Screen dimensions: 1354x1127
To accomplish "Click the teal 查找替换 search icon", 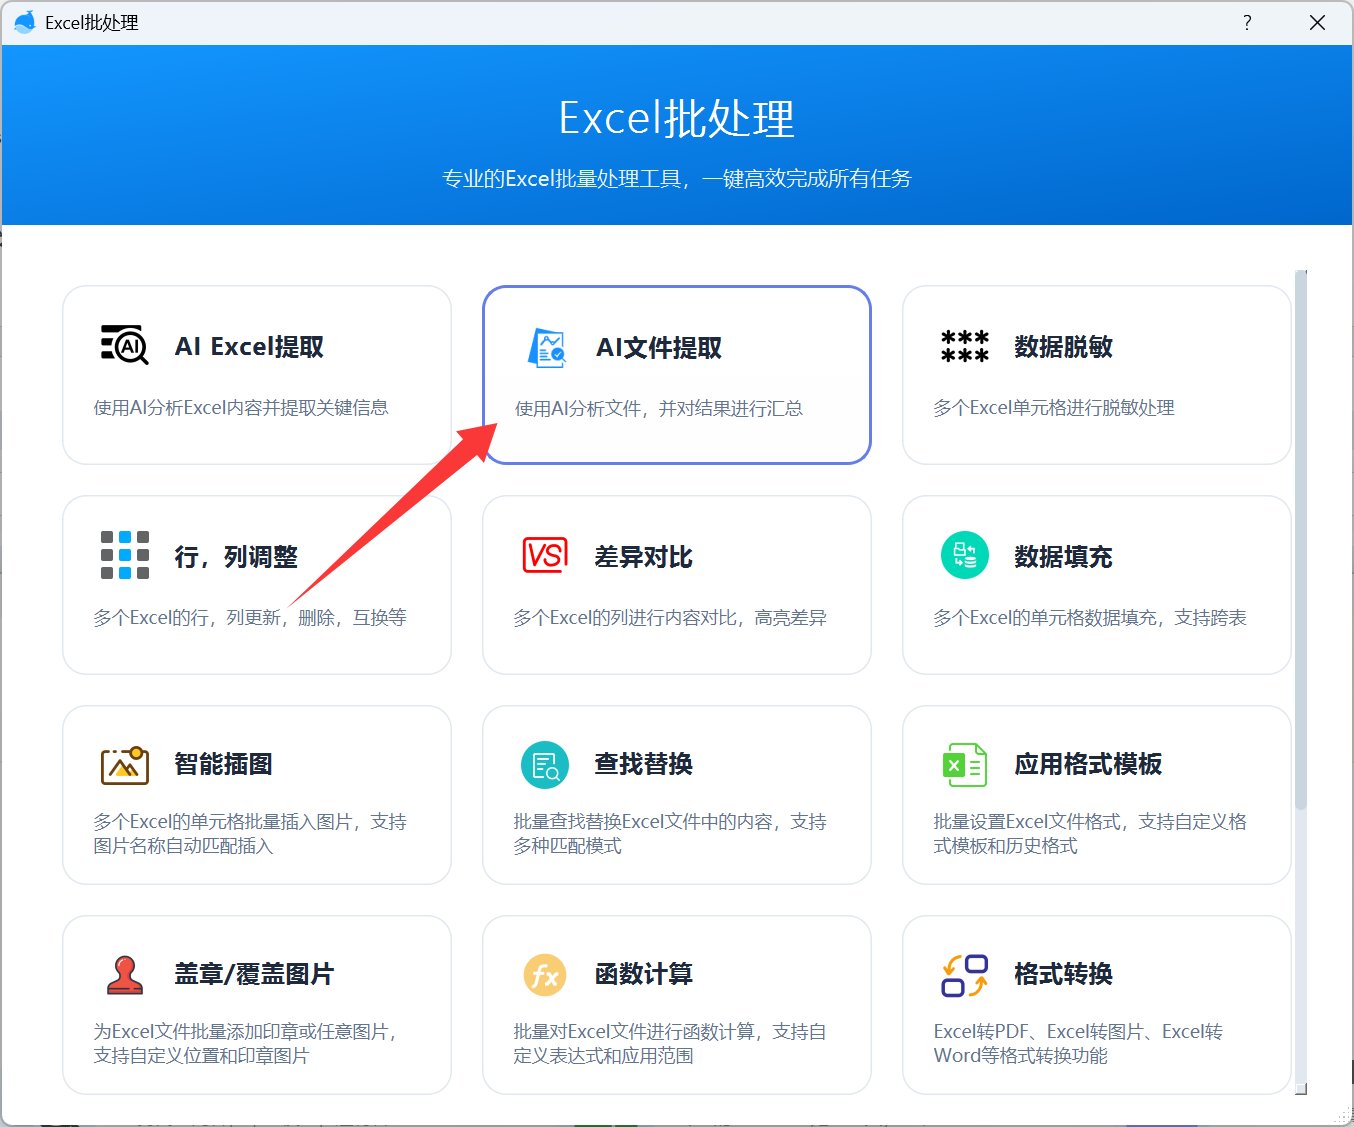I will [545, 765].
